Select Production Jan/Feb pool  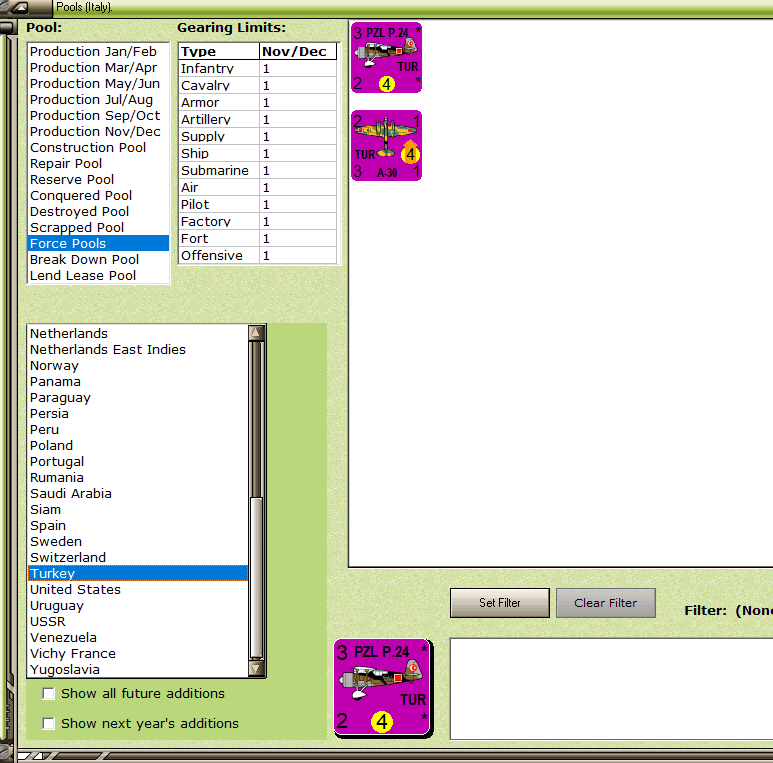(99, 51)
